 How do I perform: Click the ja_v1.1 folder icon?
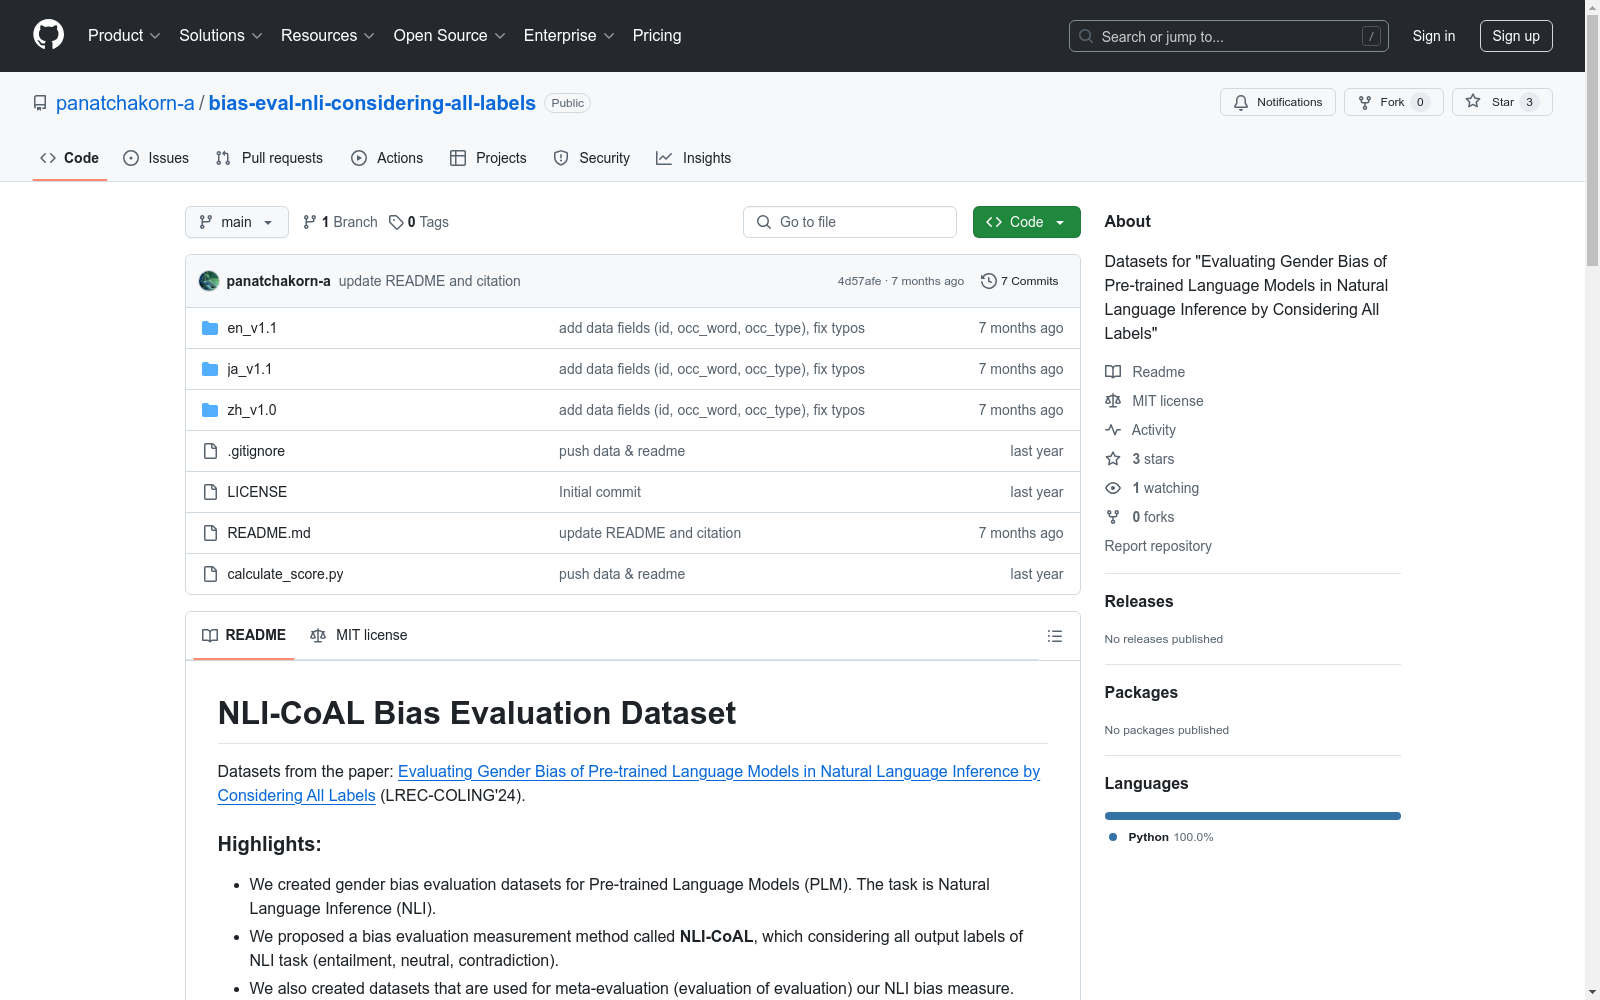tap(210, 369)
